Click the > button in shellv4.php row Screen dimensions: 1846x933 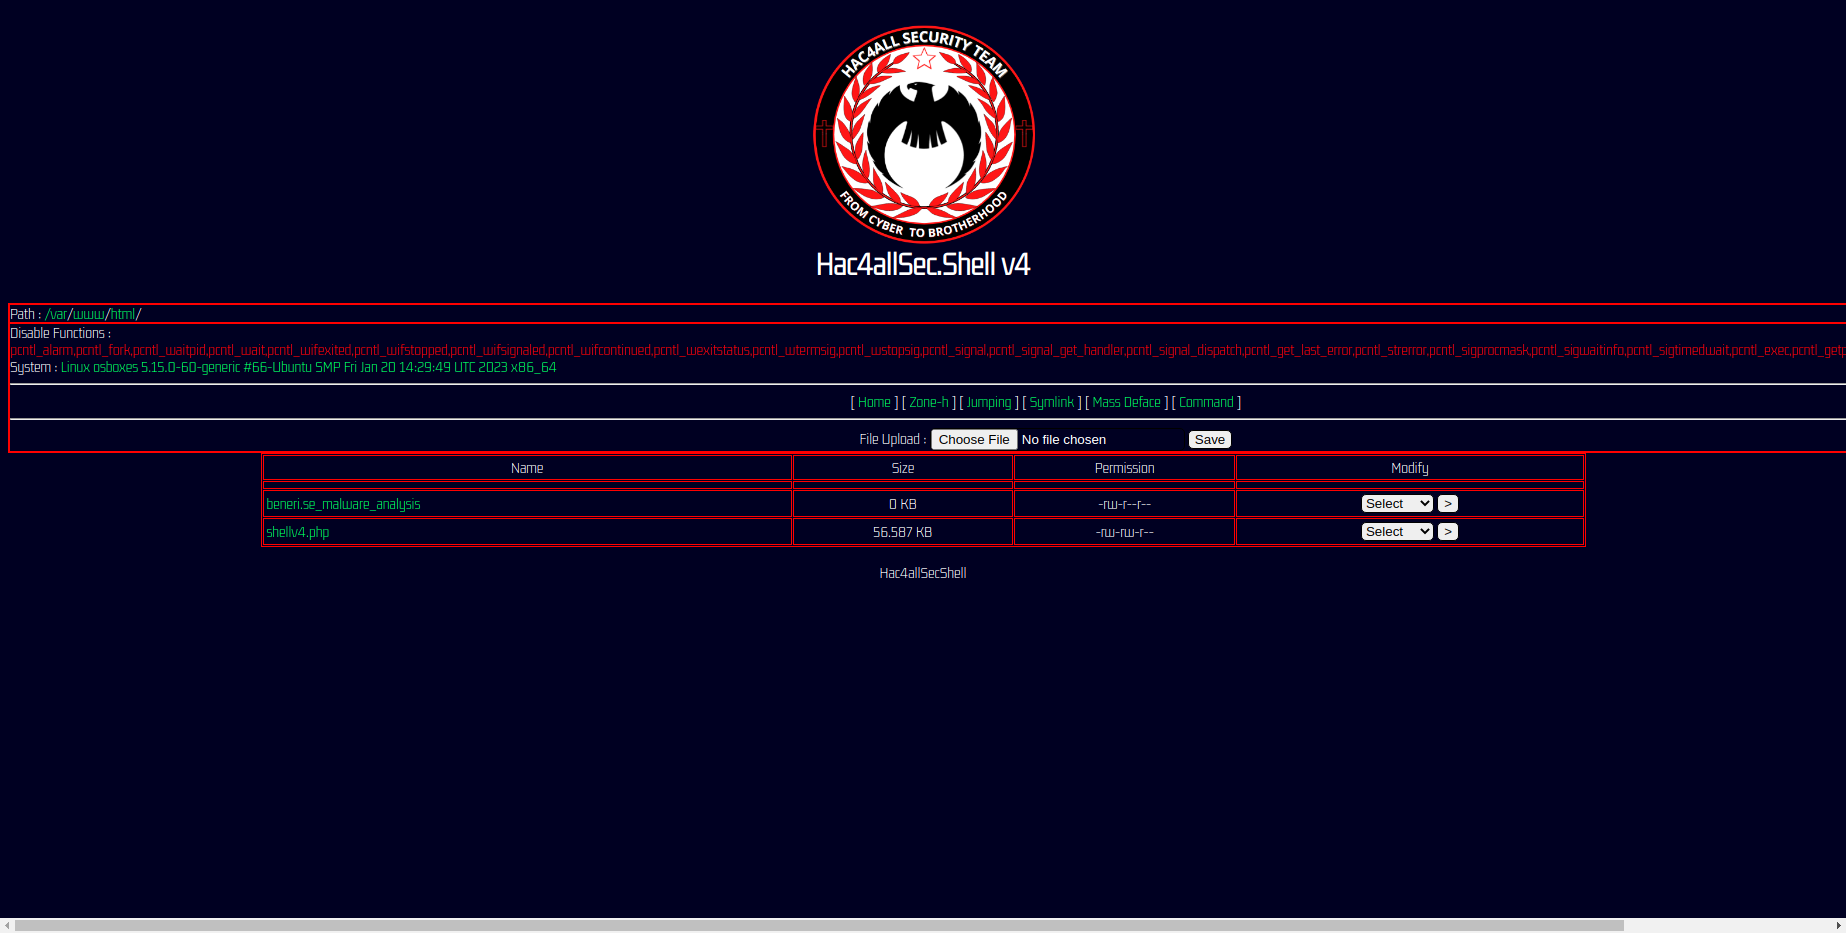click(x=1448, y=532)
